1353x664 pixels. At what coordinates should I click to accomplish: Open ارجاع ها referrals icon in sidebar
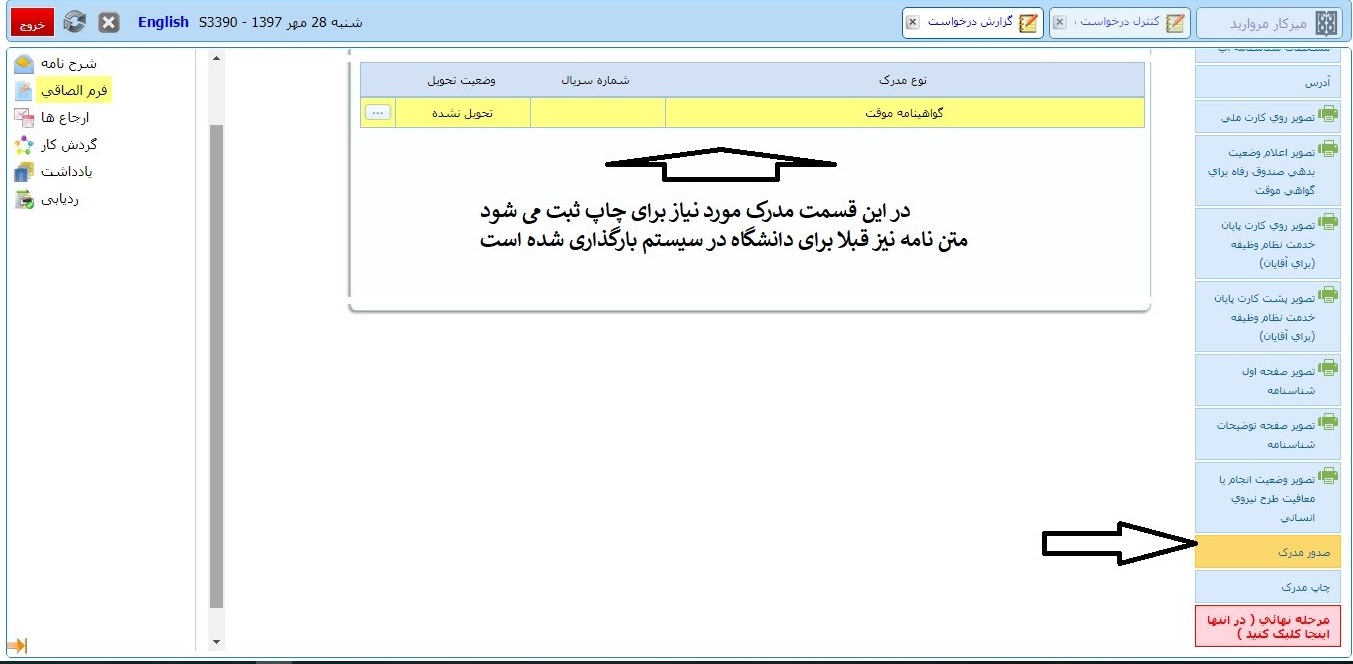point(24,118)
